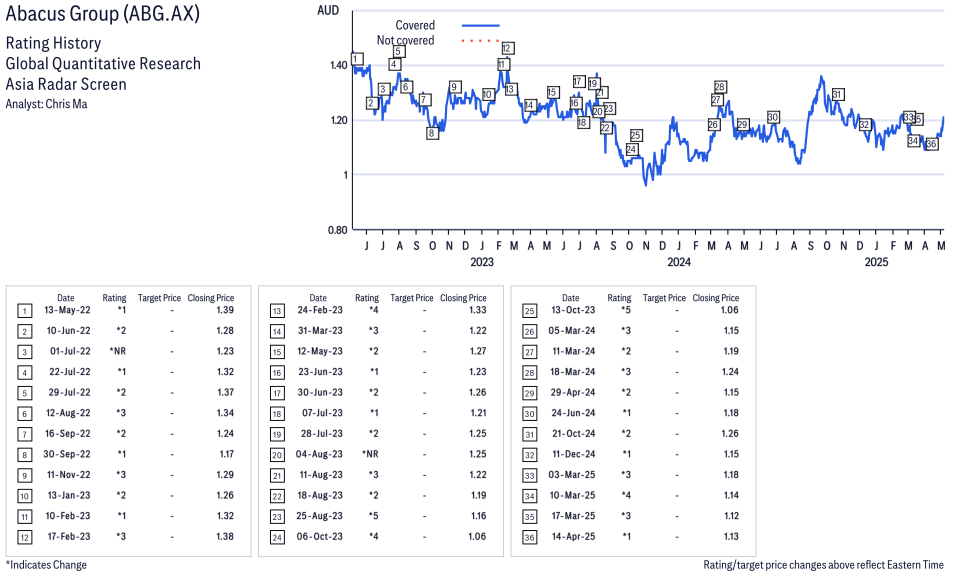
Task: Click chart marker 1 near the 1.40 line
Action: 358,59
